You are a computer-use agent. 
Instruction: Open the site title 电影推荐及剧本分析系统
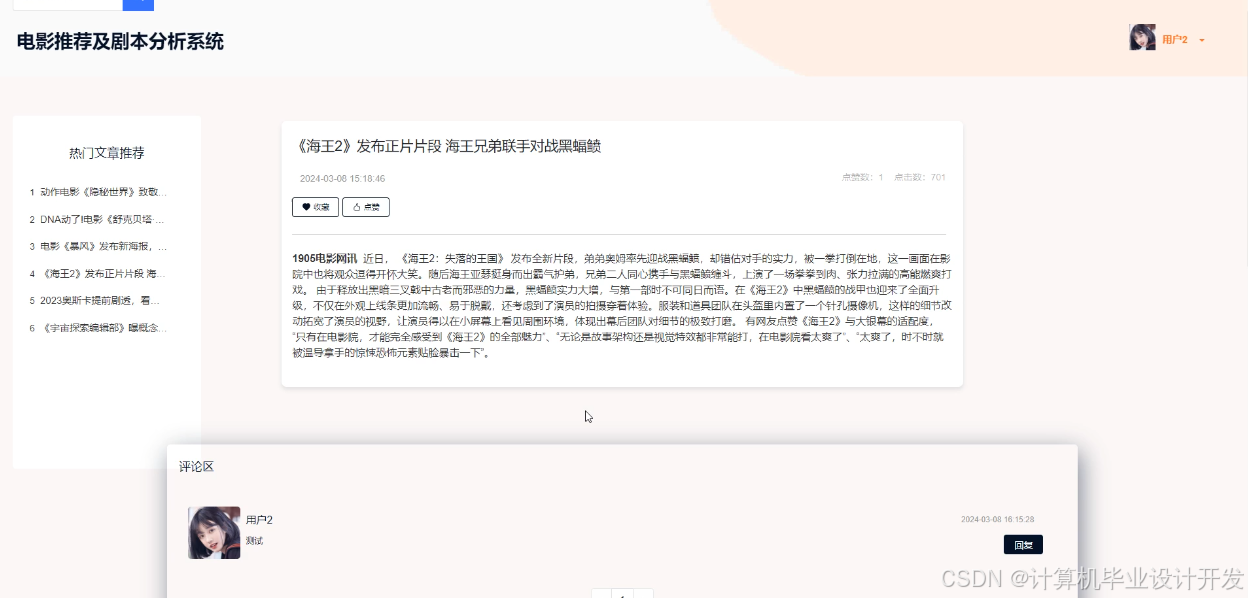(120, 41)
